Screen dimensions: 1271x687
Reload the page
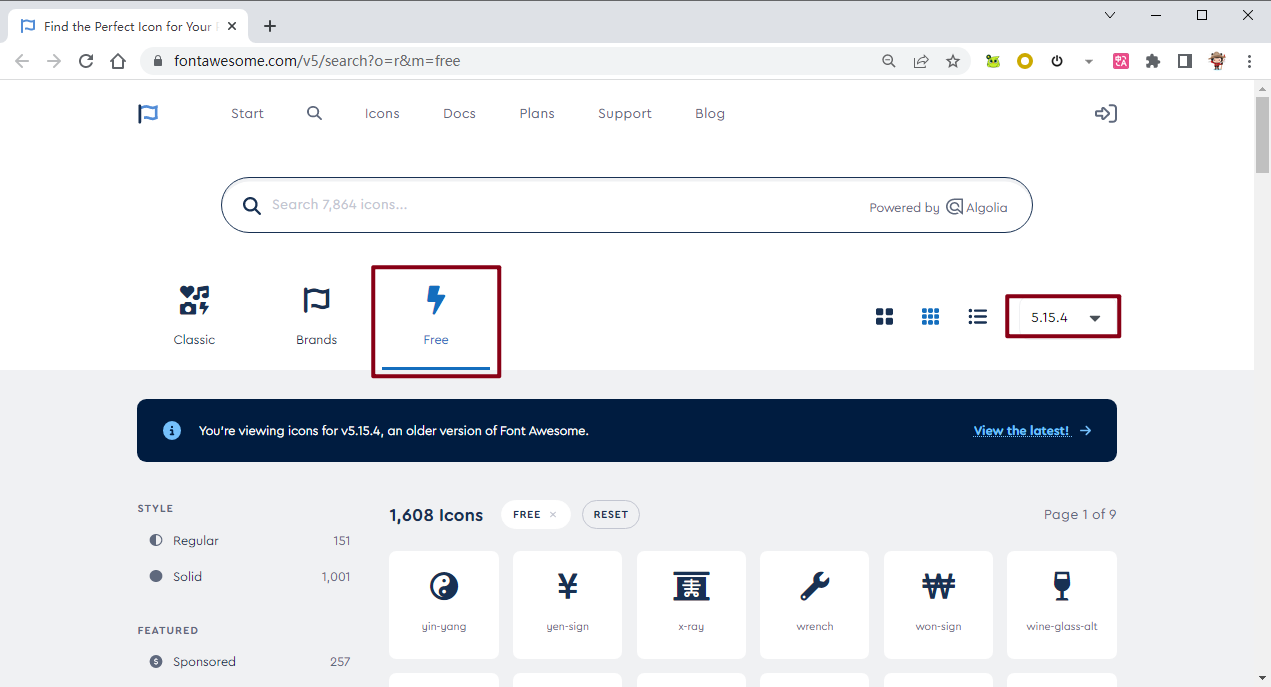point(86,61)
